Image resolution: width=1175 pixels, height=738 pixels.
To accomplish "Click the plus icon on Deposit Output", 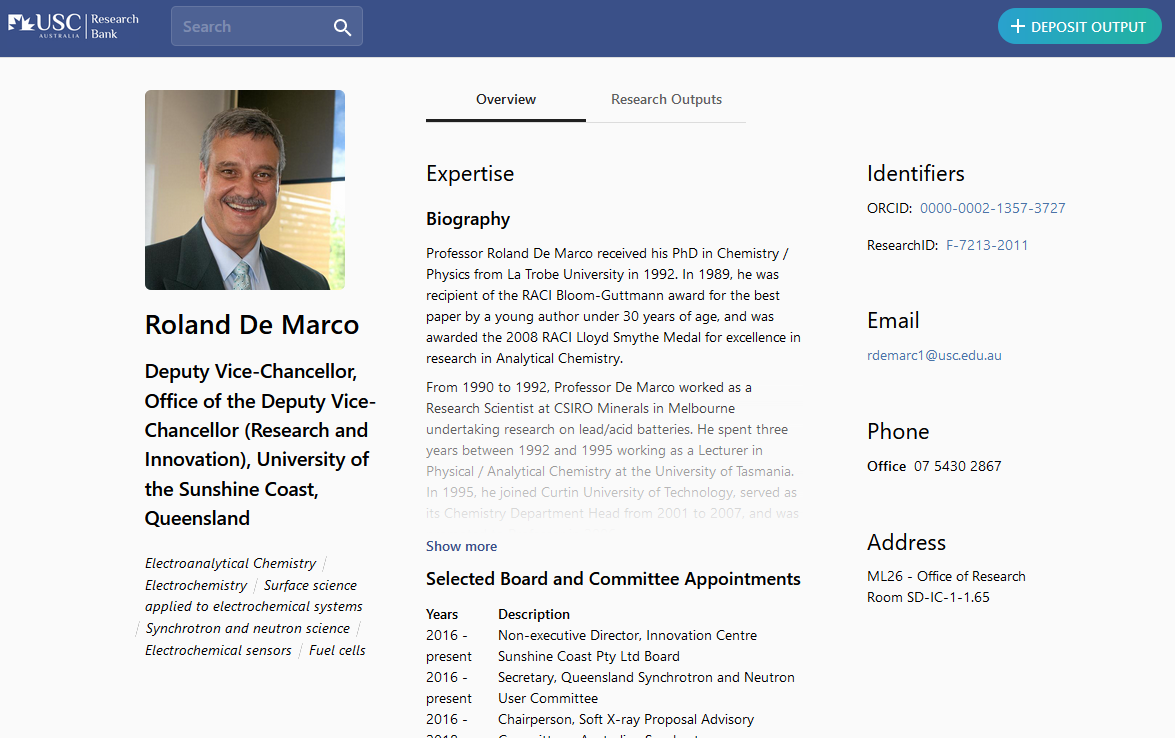I will pos(1018,26).
